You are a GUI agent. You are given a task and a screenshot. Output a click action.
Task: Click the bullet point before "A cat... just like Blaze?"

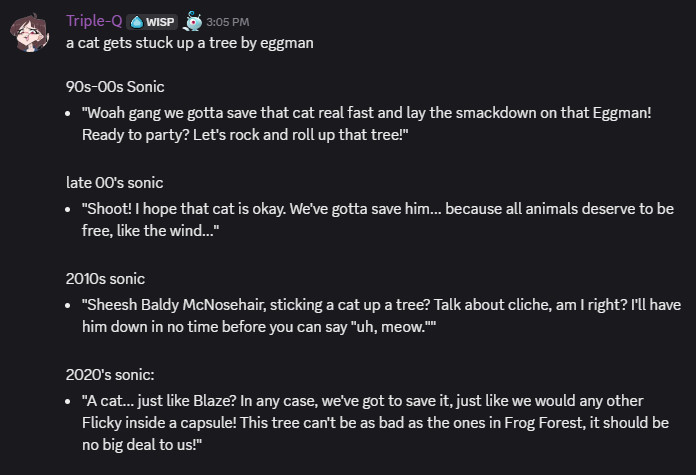[70, 400]
